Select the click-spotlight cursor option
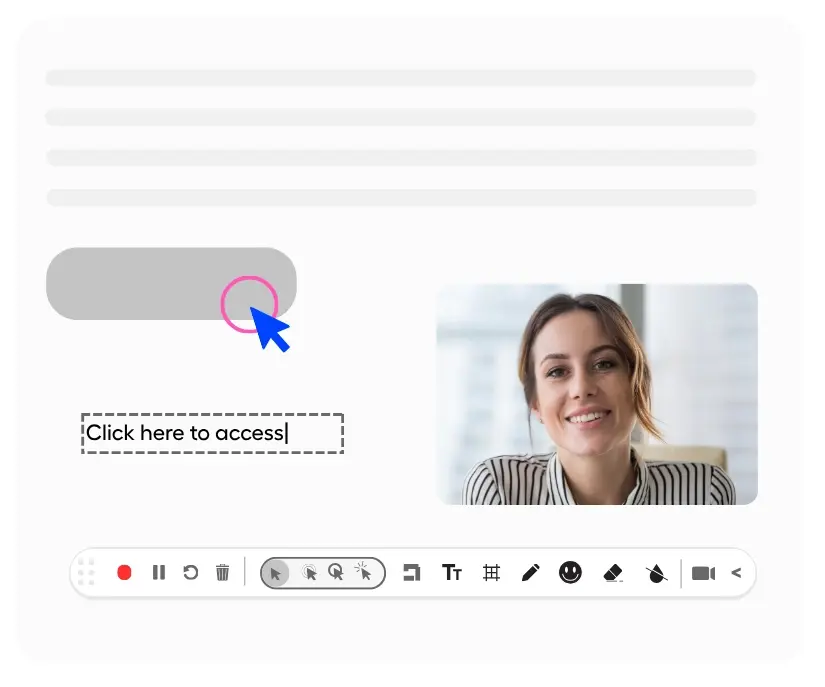 pos(364,573)
